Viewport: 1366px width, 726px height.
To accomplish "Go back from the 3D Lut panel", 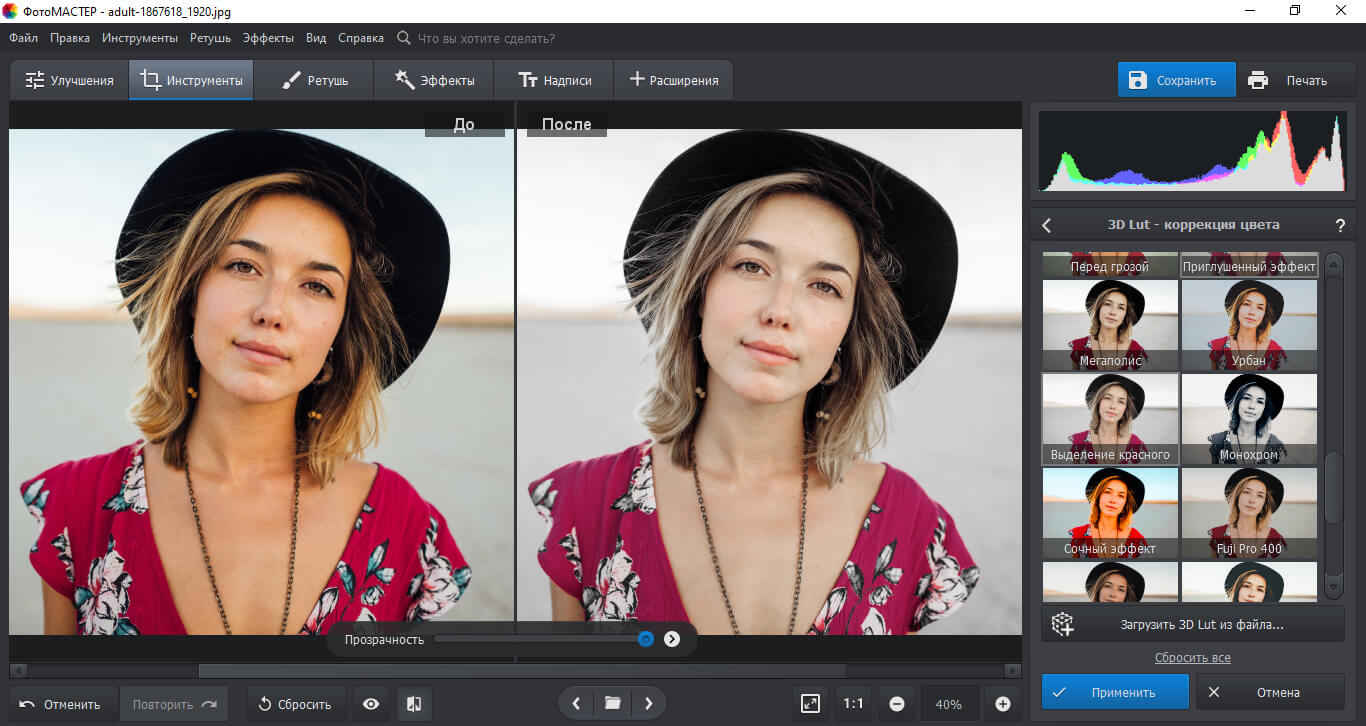I will click(x=1047, y=225).
